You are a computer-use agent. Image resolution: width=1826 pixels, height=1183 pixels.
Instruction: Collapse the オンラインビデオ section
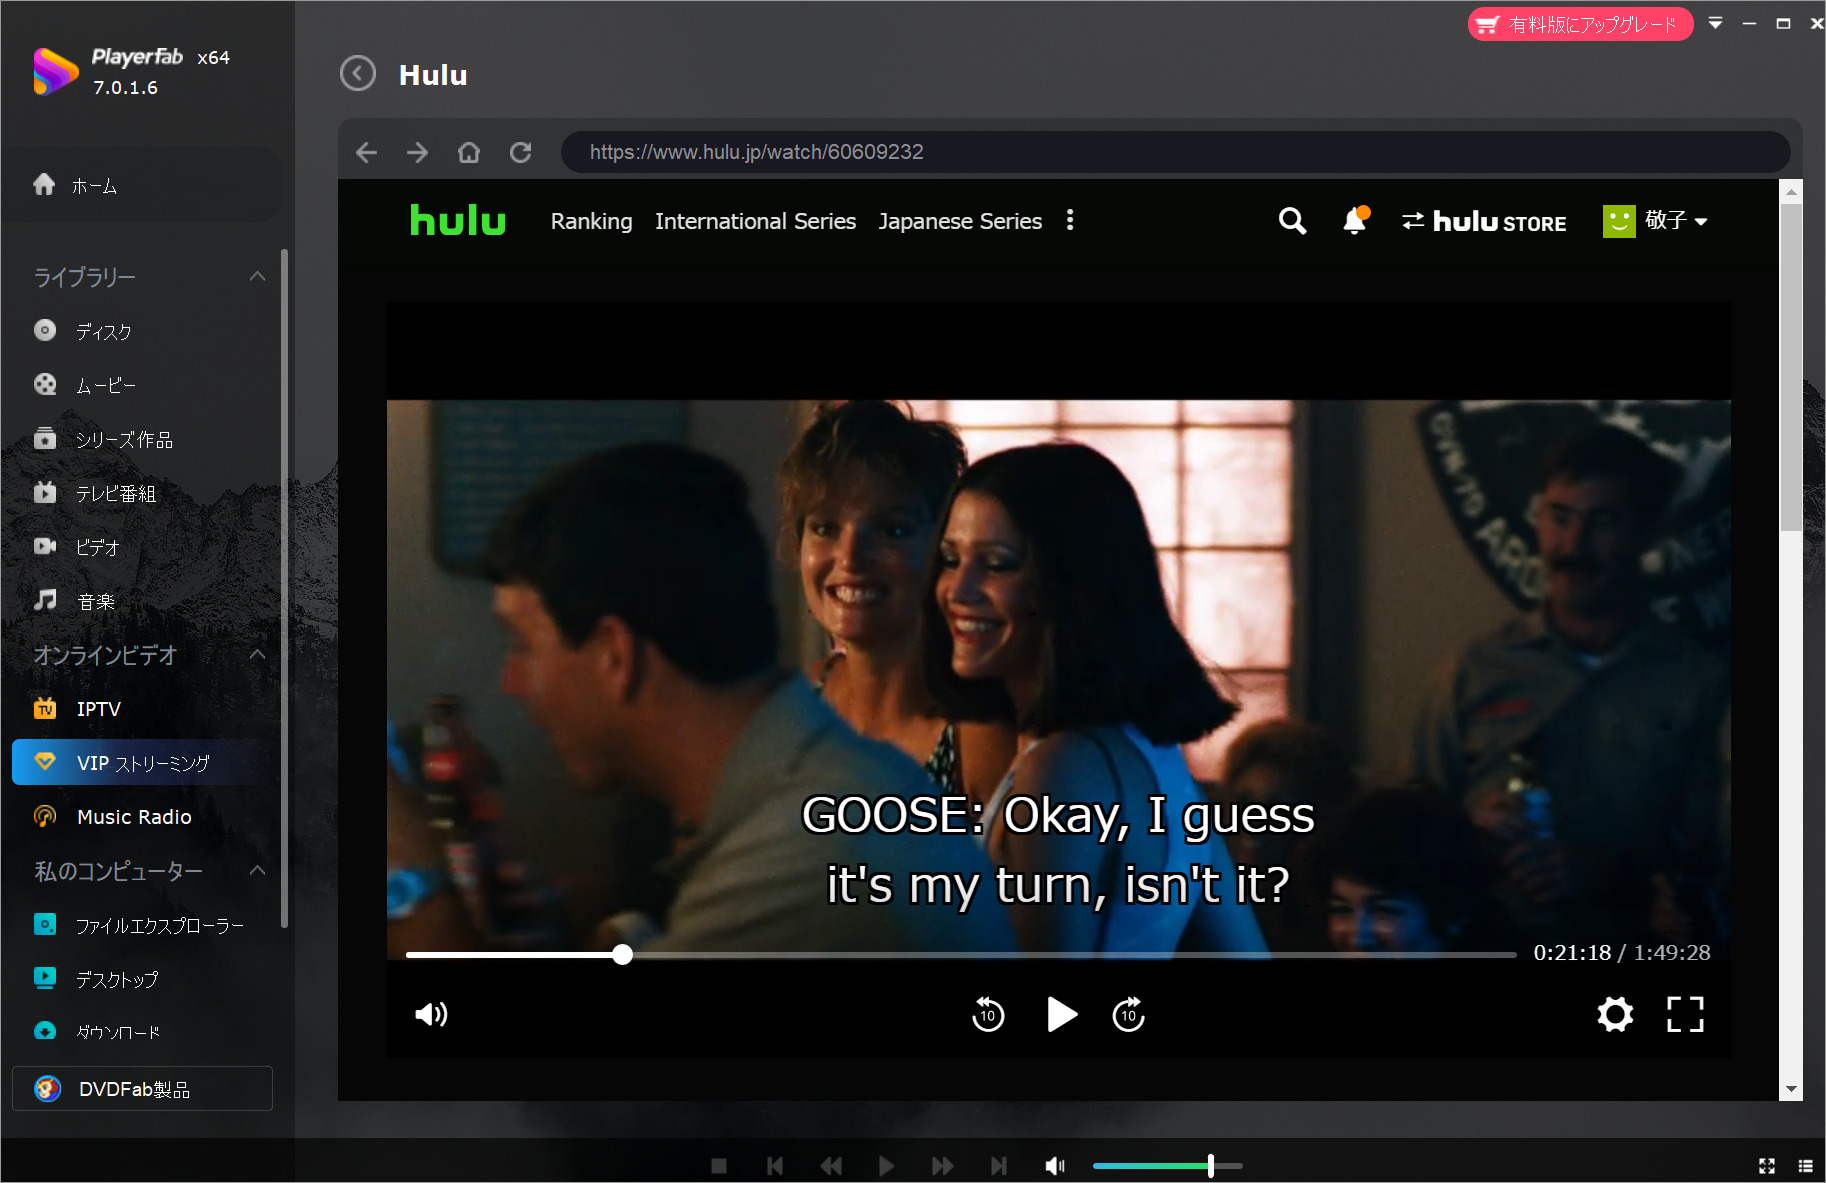(257, 654)
